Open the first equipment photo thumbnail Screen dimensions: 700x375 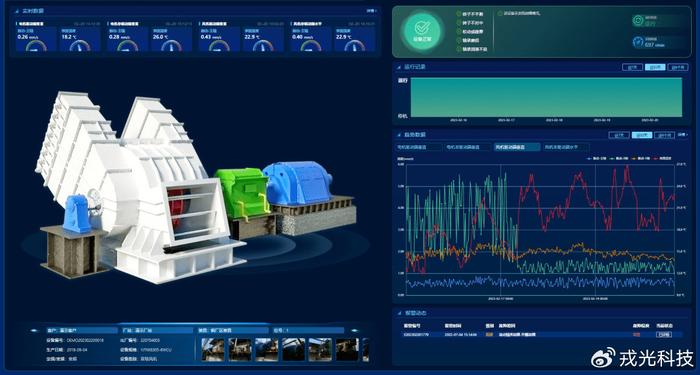point(213,350)
